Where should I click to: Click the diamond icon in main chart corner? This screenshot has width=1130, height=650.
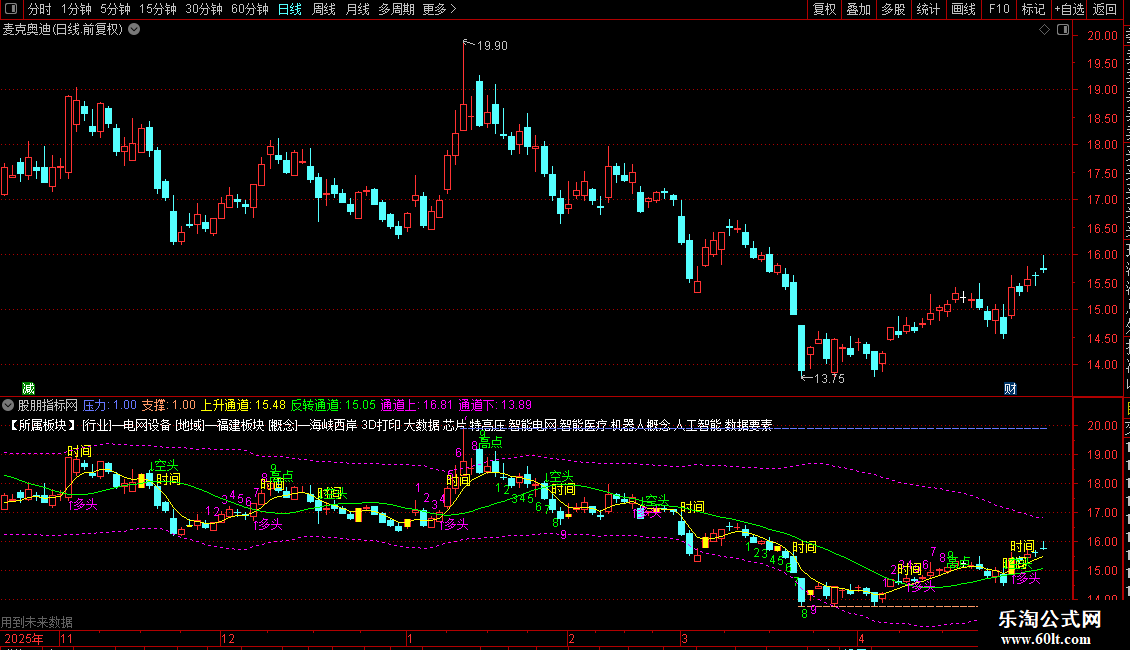point(1044,30)
